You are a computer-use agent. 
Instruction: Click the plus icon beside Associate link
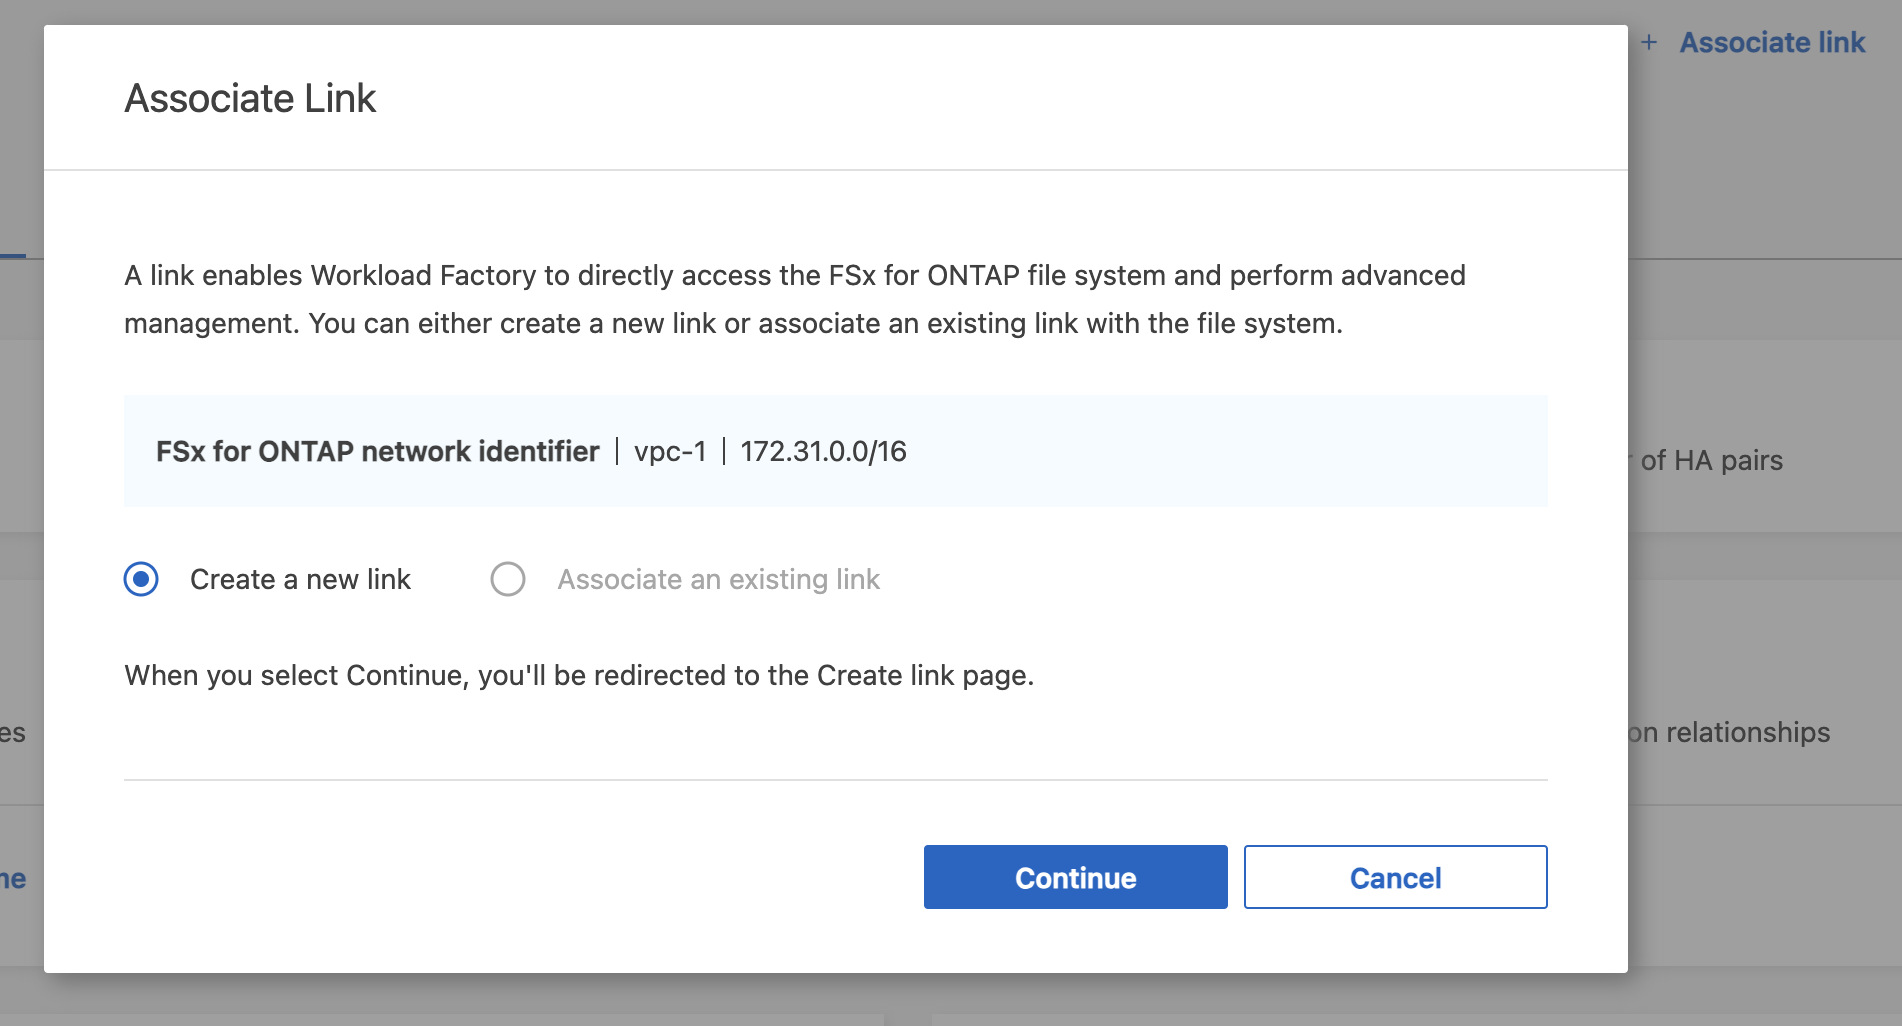click(1649, 42)
